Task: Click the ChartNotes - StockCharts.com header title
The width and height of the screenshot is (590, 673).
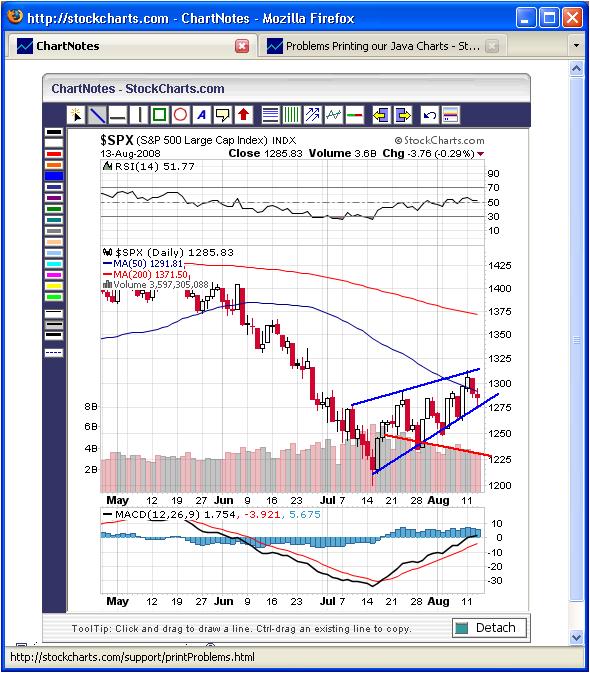Action: [x=138, y=88]
